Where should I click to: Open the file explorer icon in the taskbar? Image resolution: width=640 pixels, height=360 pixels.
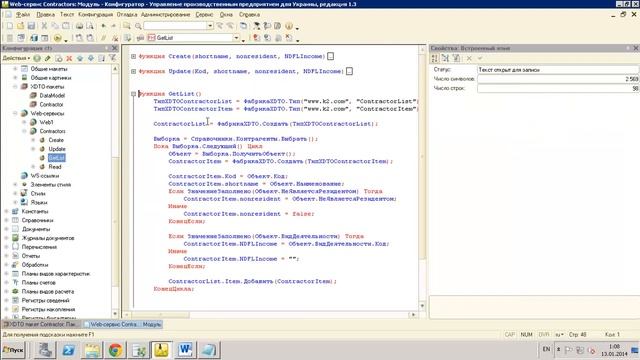click(x=92, y=350)
